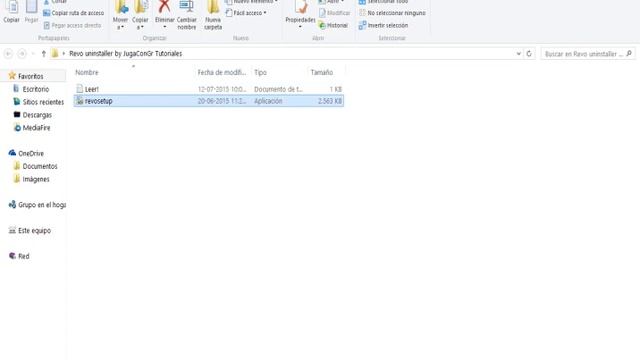This screenshot has width=640, height=360.
Task: Click No seleccionar ninguno
Action: coord(392,13)
